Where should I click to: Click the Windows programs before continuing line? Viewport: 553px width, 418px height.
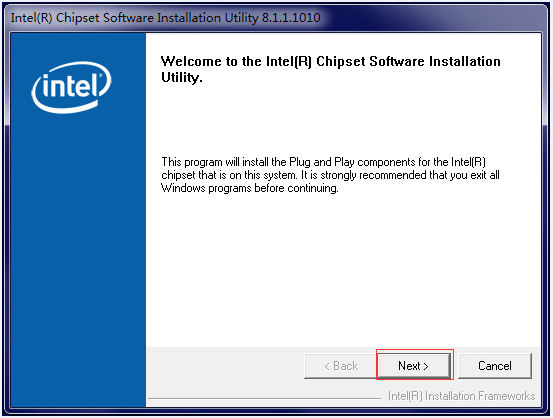(x=250, y=188)
